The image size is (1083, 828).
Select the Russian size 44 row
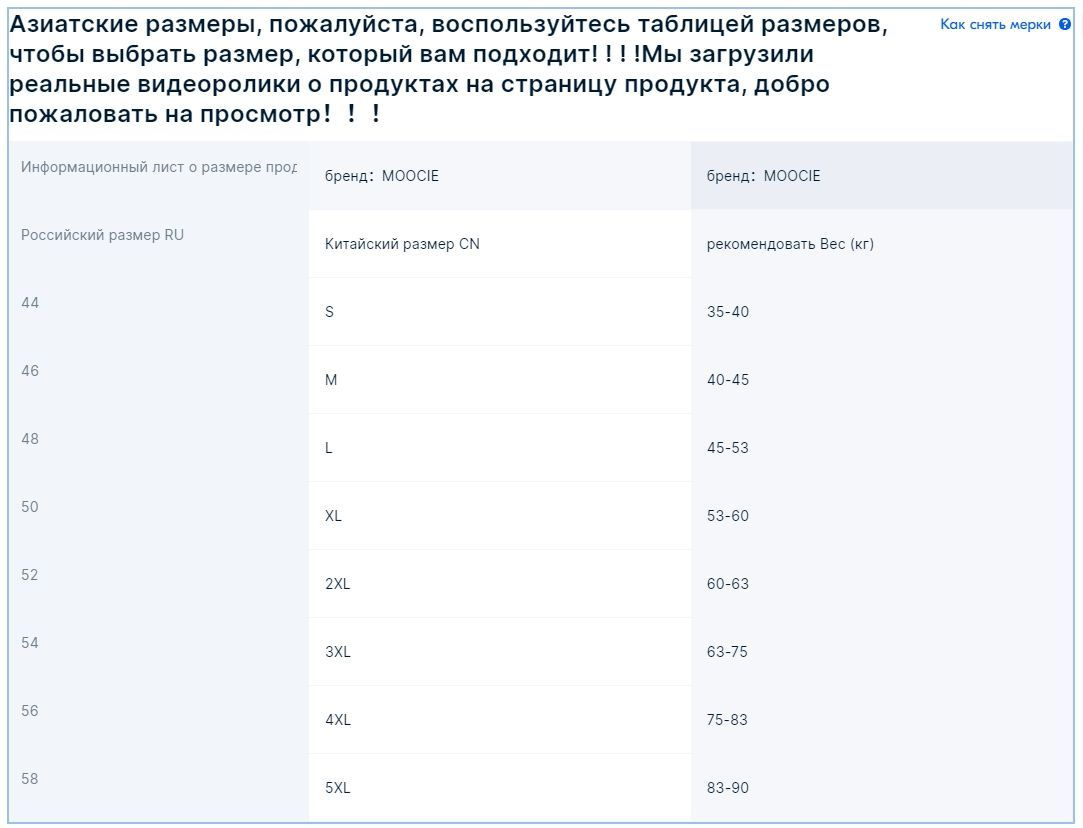(541, 311)
